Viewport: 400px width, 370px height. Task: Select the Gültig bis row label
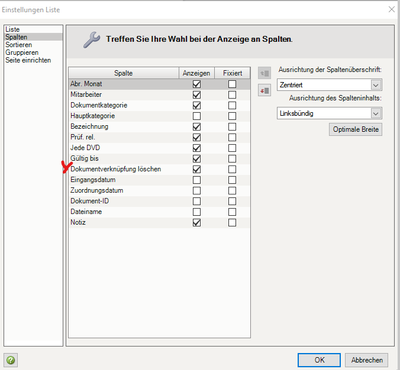[x=84, y=159]
